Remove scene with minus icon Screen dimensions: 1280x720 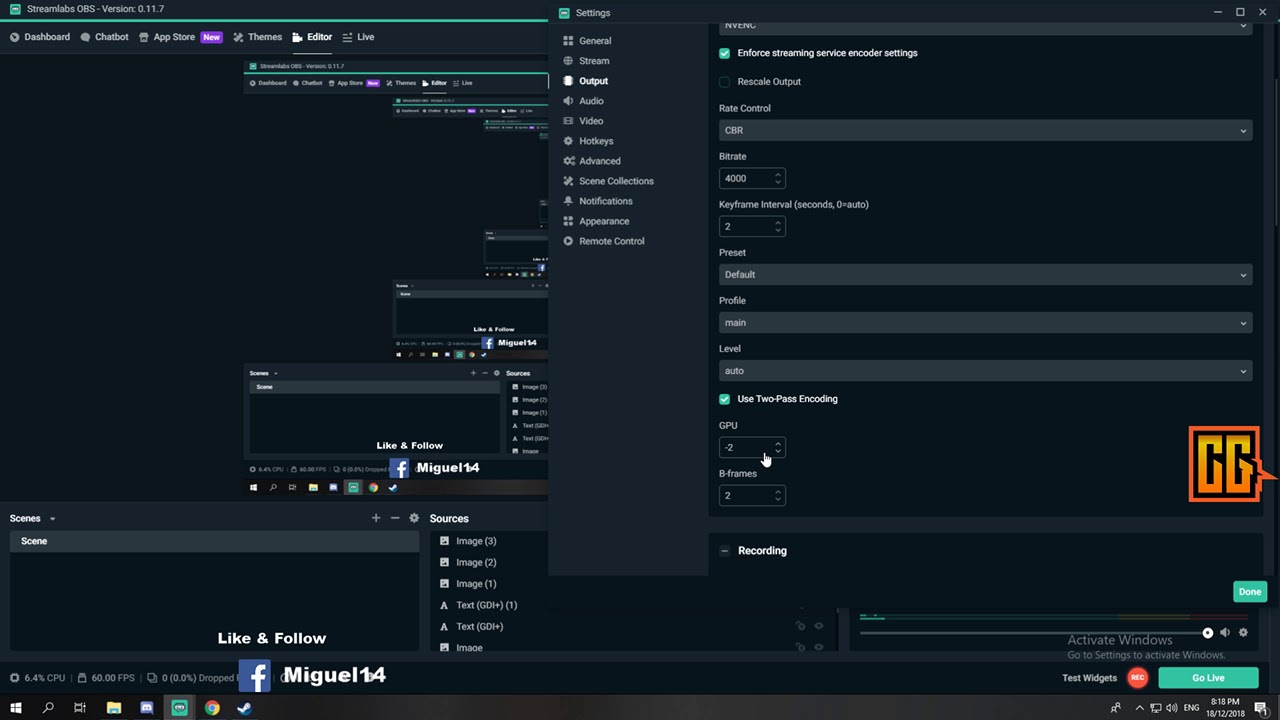pos(395,518)
